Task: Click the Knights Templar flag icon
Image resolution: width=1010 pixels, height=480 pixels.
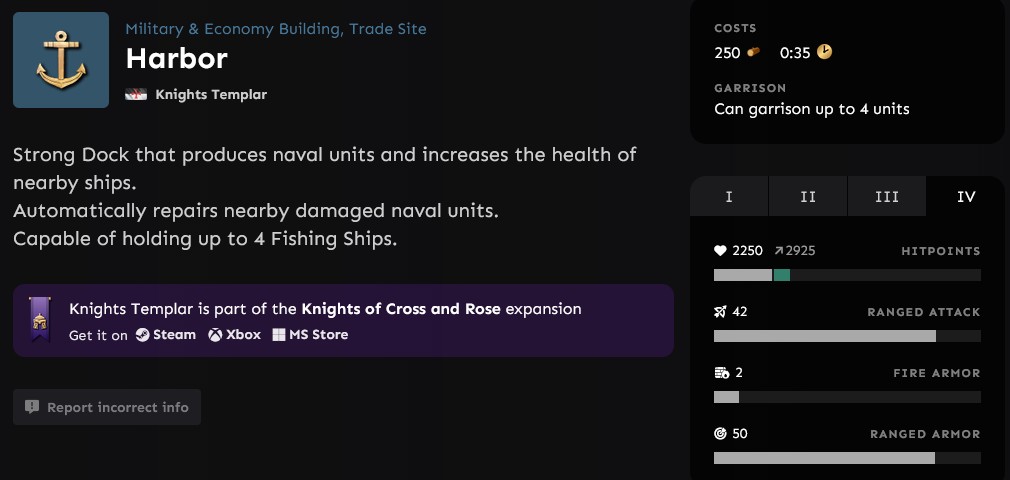Action: click(136, 95)
